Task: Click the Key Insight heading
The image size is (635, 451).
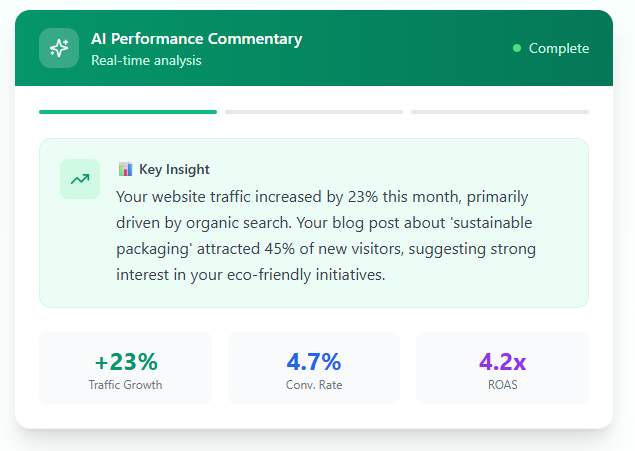Action: click(x=174, y=169)
